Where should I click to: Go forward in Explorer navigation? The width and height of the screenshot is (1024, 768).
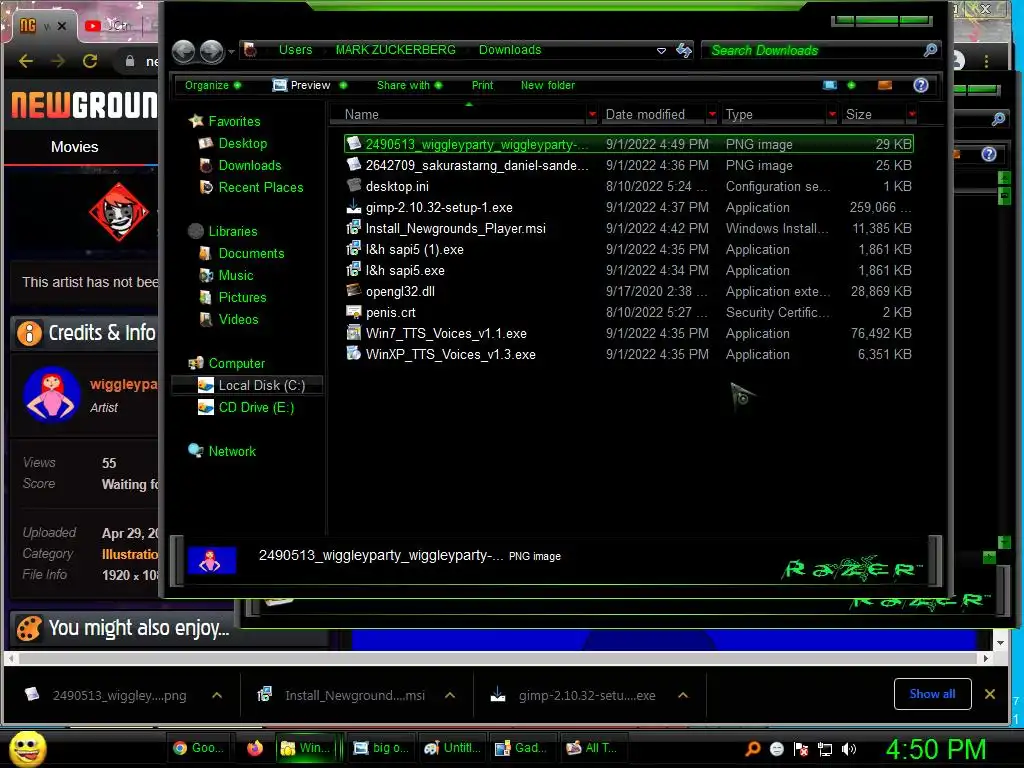pyautogui.click(x=212, y=51)
